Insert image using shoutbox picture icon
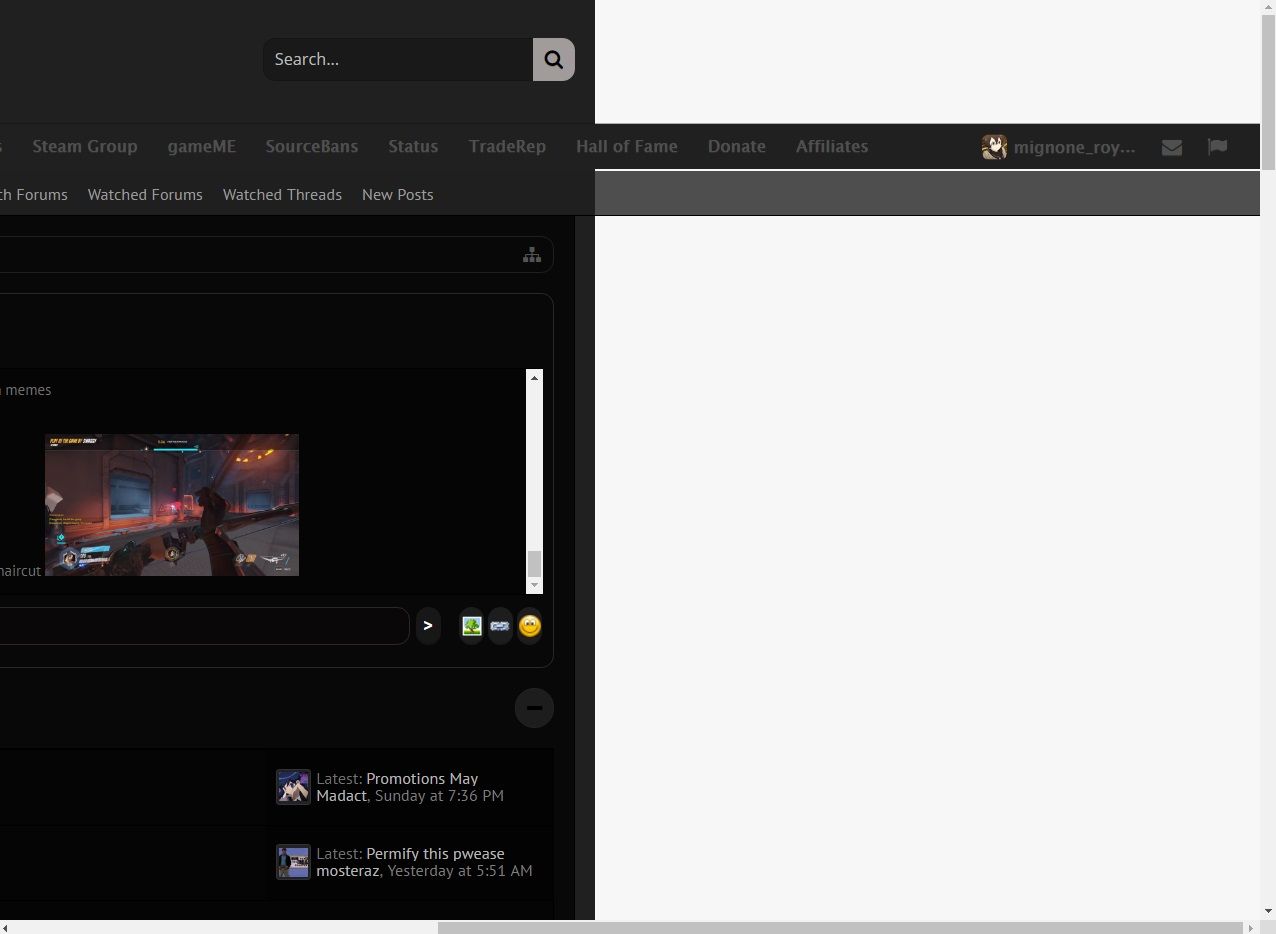This screenshot has width=1276, height=934. [x=472, y=626]
